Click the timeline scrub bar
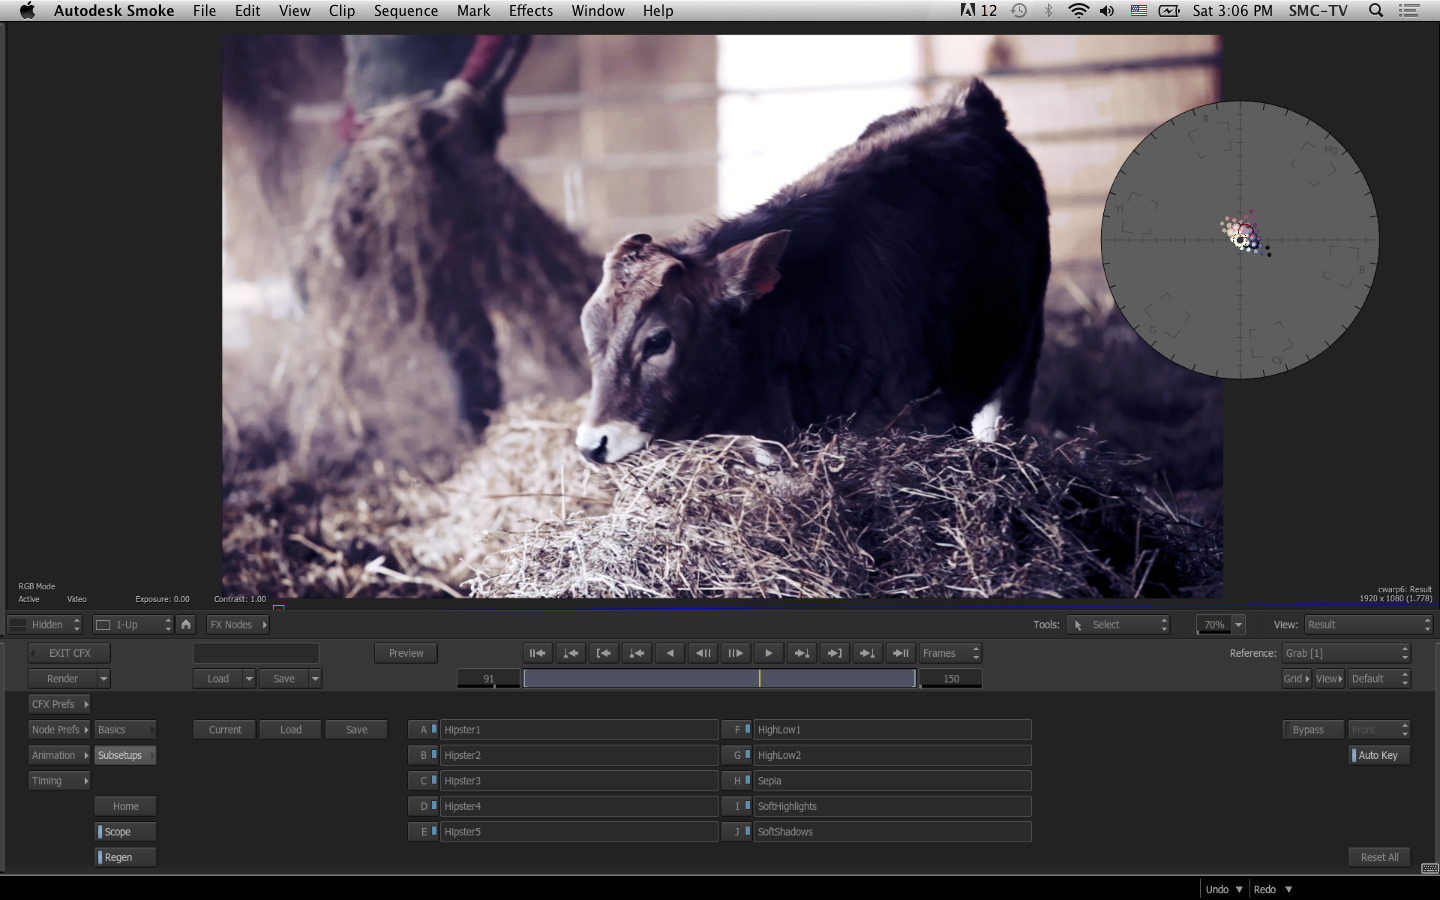The image size is (1440, 900). tap(719, 678)
